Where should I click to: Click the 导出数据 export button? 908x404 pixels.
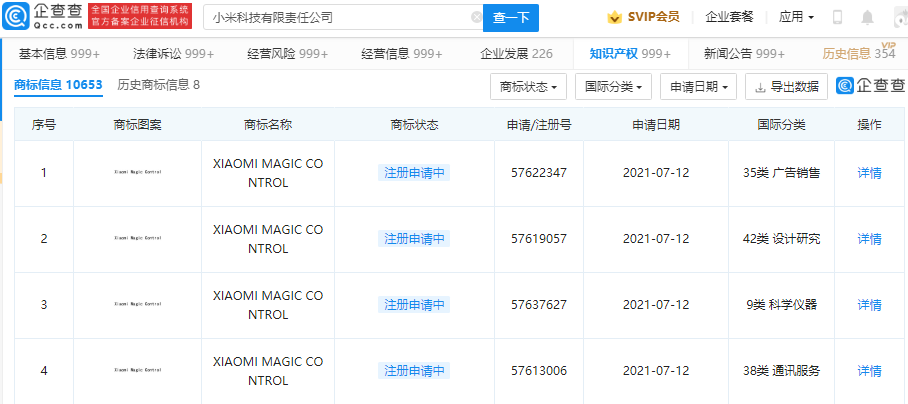click(786, 87)
